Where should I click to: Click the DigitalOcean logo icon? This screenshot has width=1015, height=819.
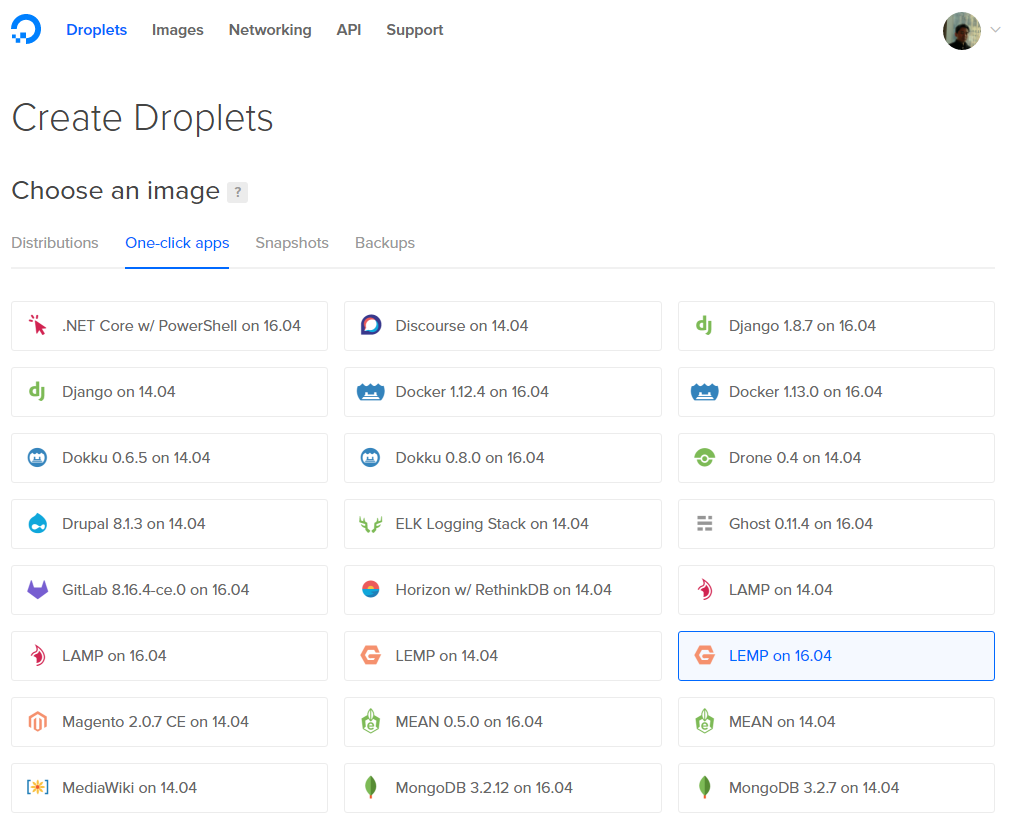pos(26,29)
